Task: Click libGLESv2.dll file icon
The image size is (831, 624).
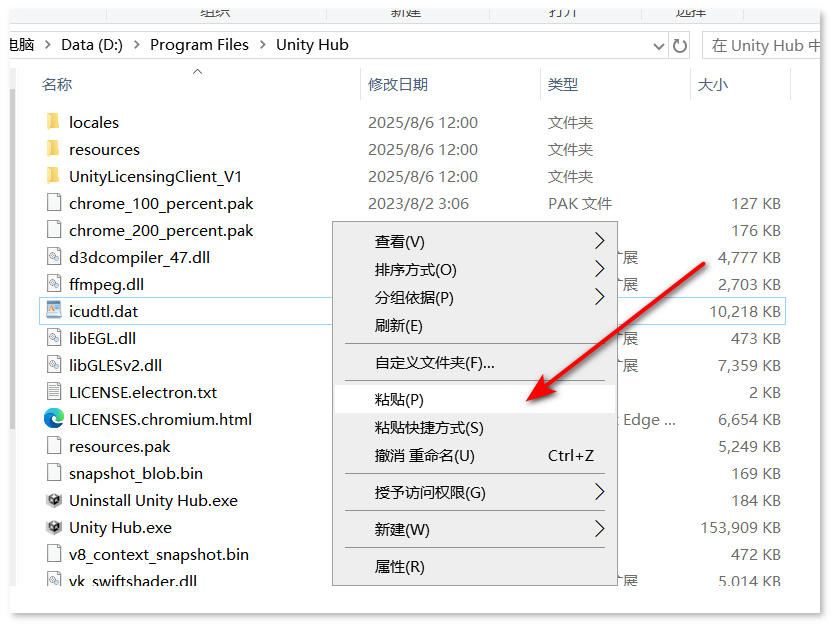Action: (x=54, y=365)
